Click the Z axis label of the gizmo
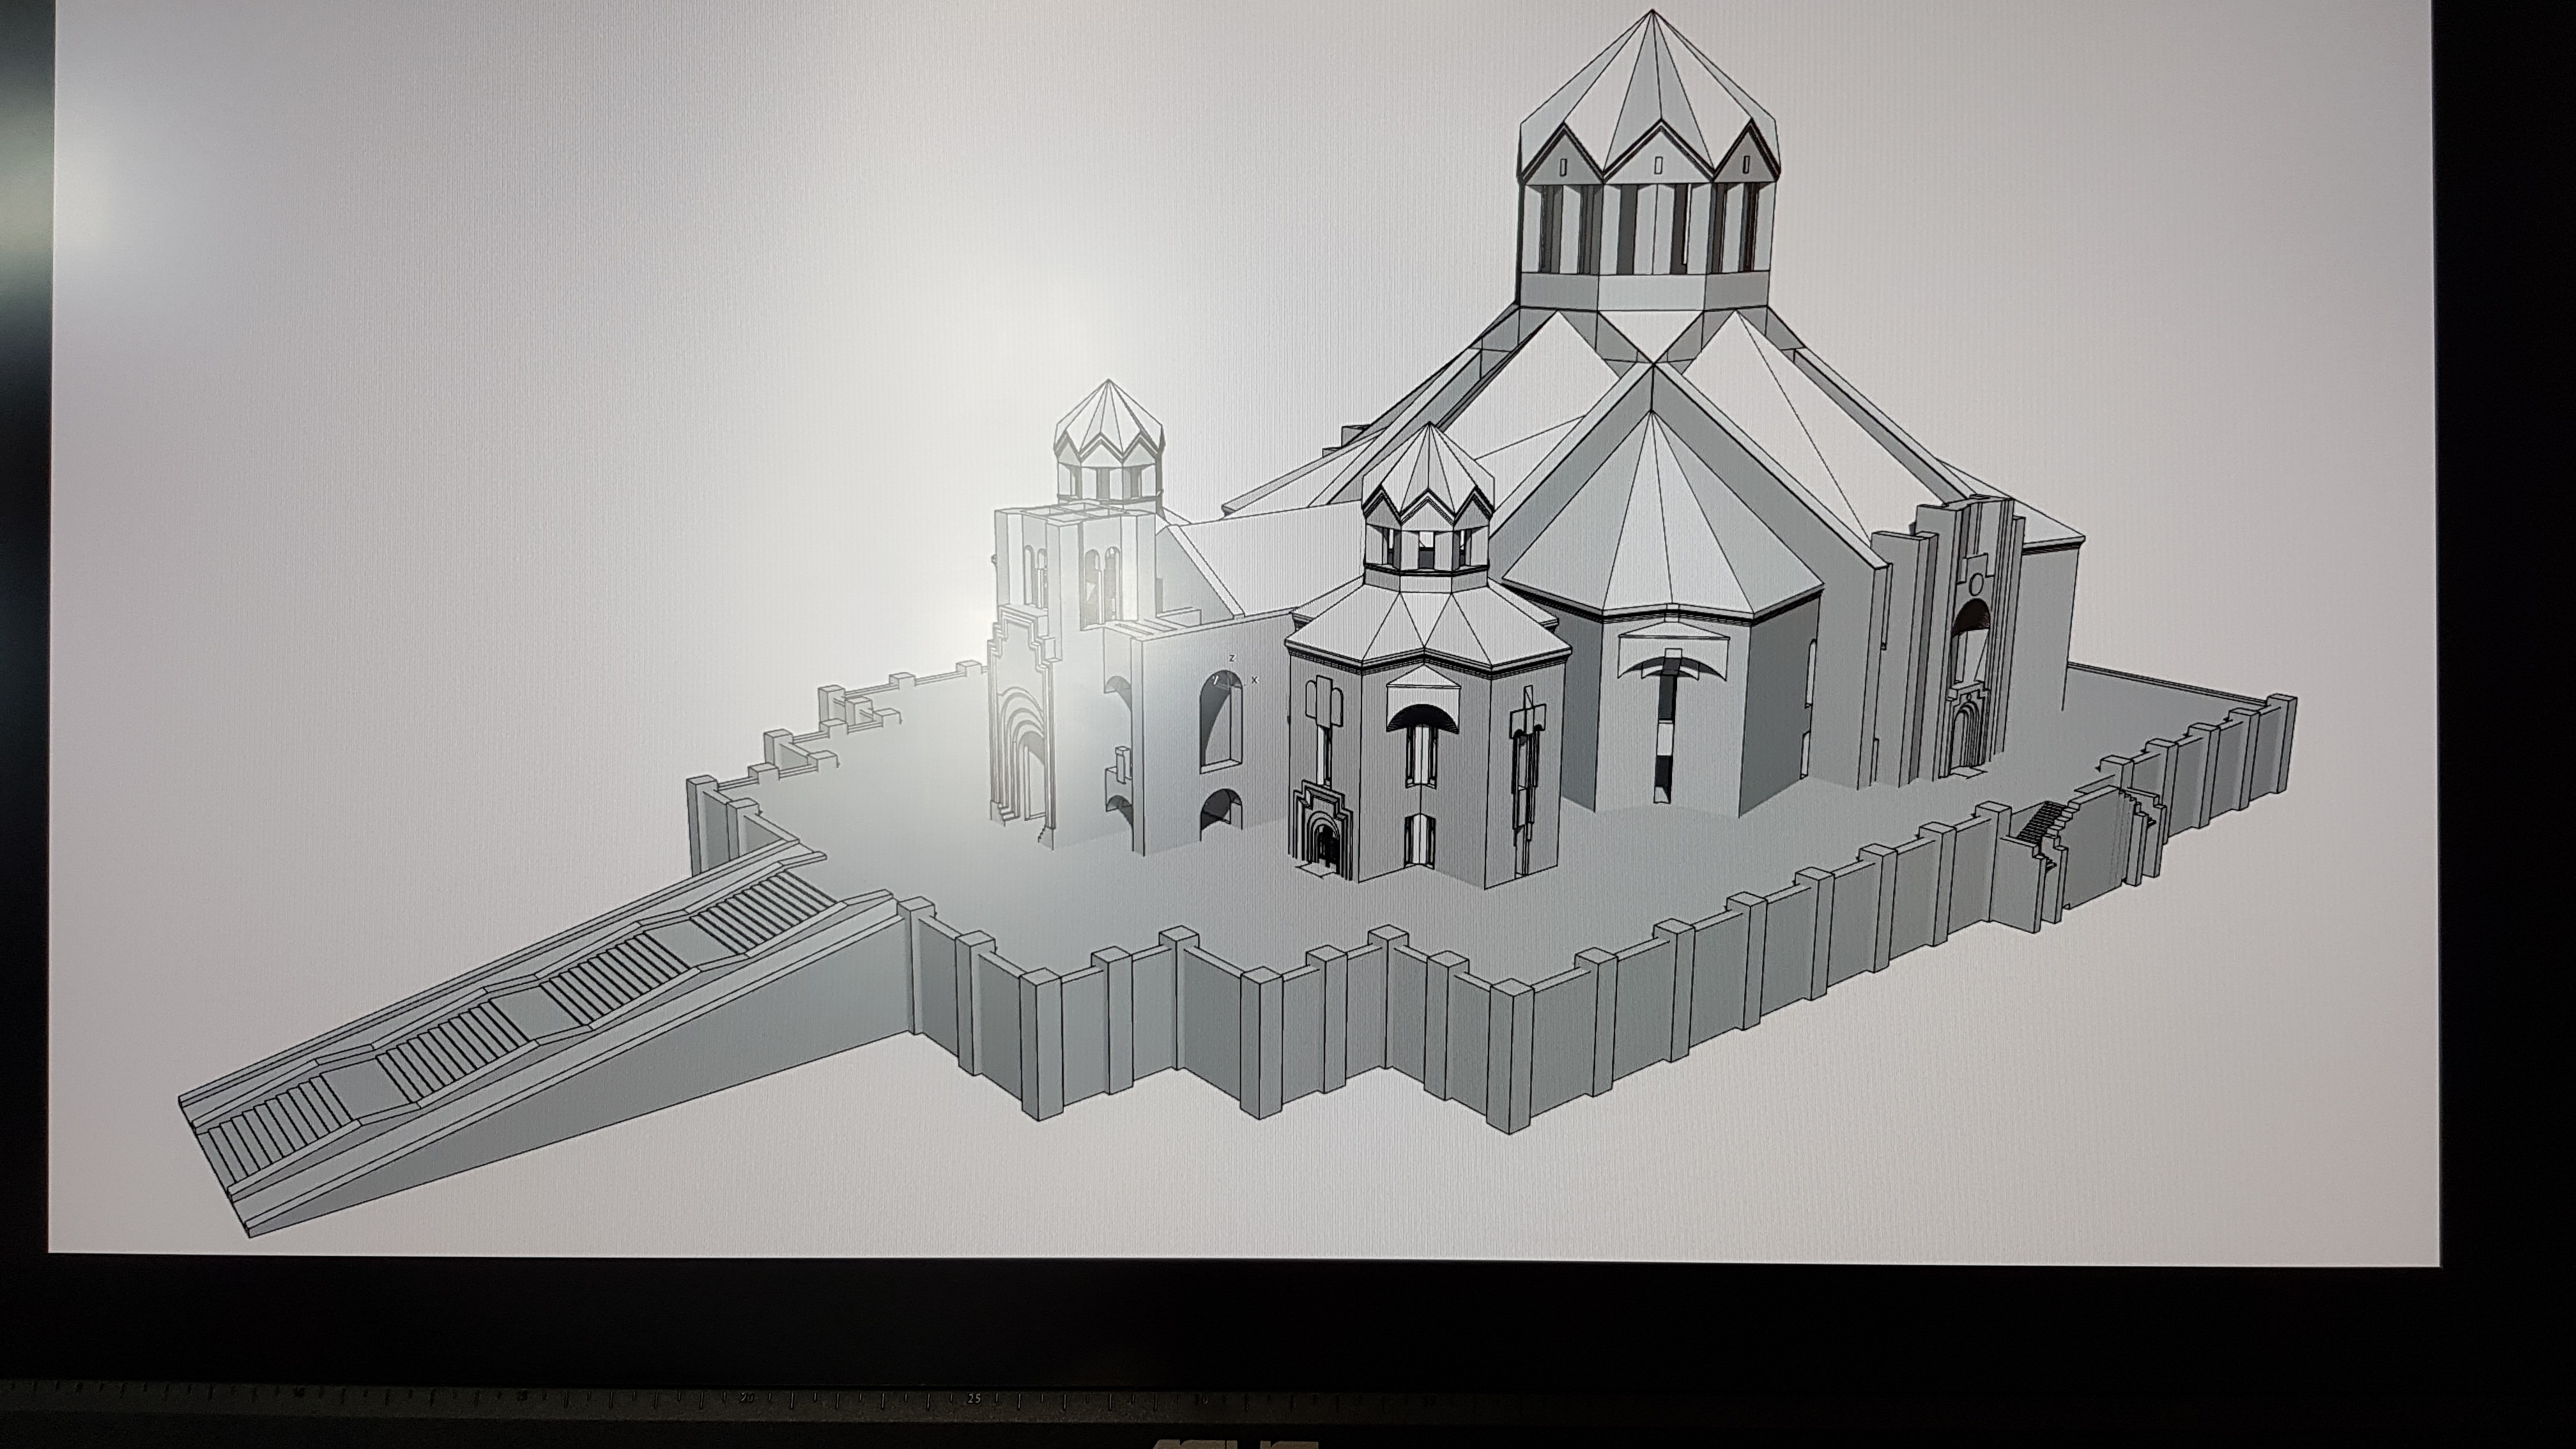The height and width of the screenshot is (1449, 2576). point(1232,658)
